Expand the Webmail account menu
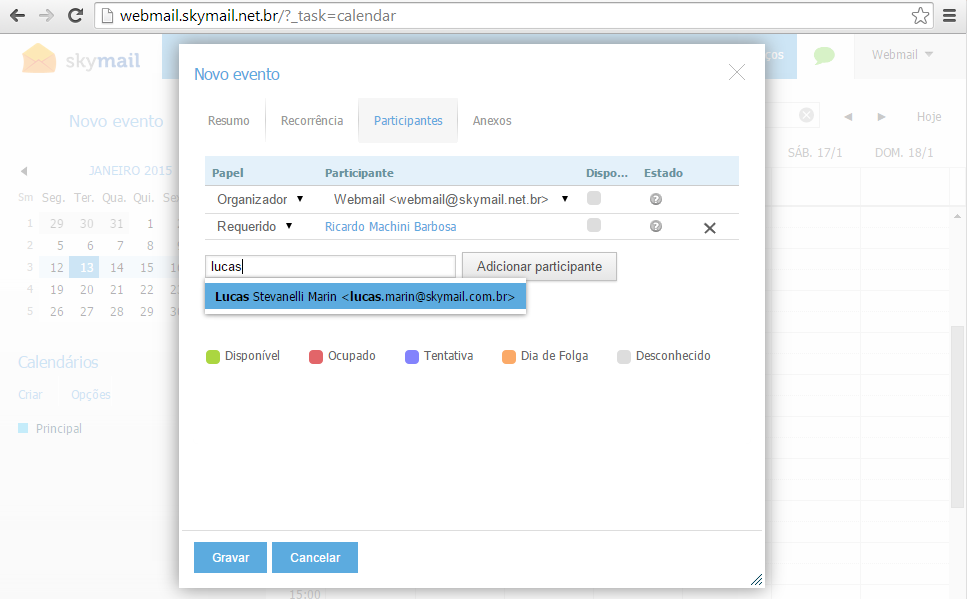967x599 pixels. pyautogui.click(x=902, y=54)
